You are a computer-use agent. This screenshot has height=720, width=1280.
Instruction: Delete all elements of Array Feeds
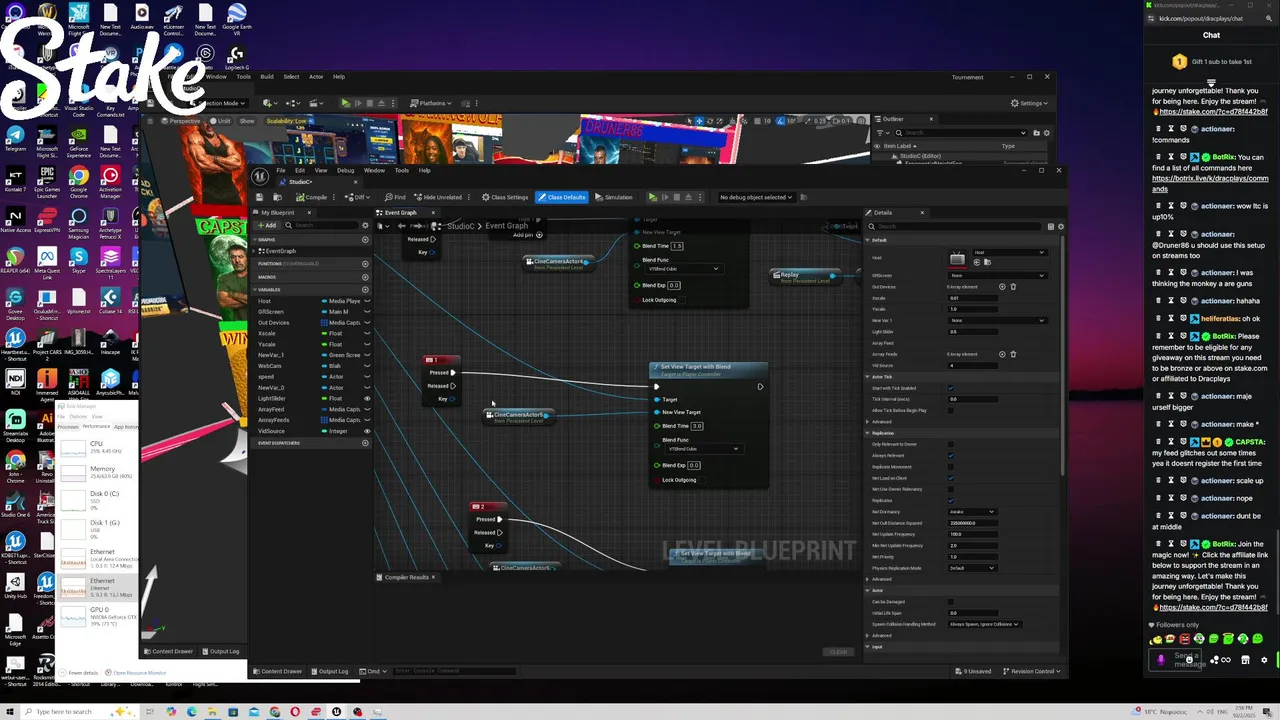[x=1013, y=354]
